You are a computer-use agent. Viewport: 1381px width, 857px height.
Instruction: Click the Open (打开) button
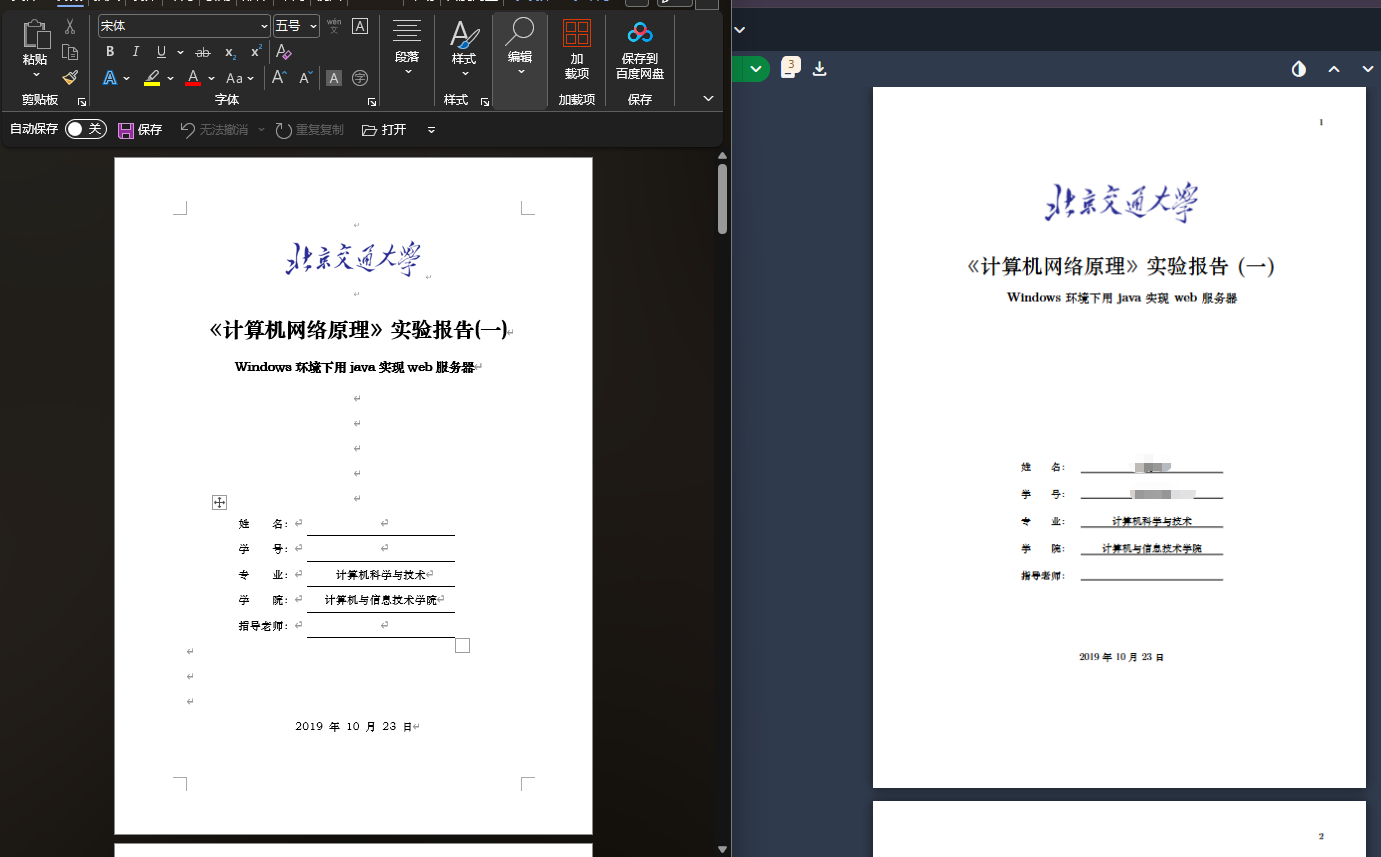tap(384, 130)
